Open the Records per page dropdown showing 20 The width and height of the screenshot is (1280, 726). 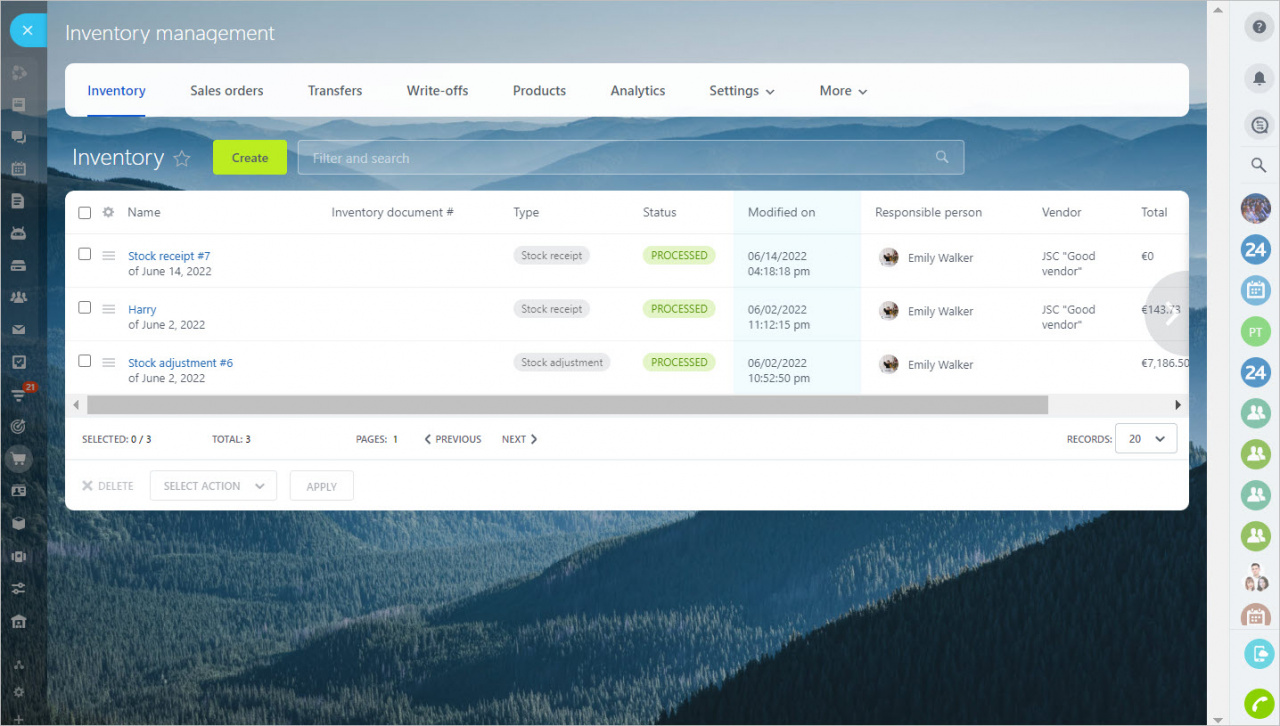point(1146,439)
